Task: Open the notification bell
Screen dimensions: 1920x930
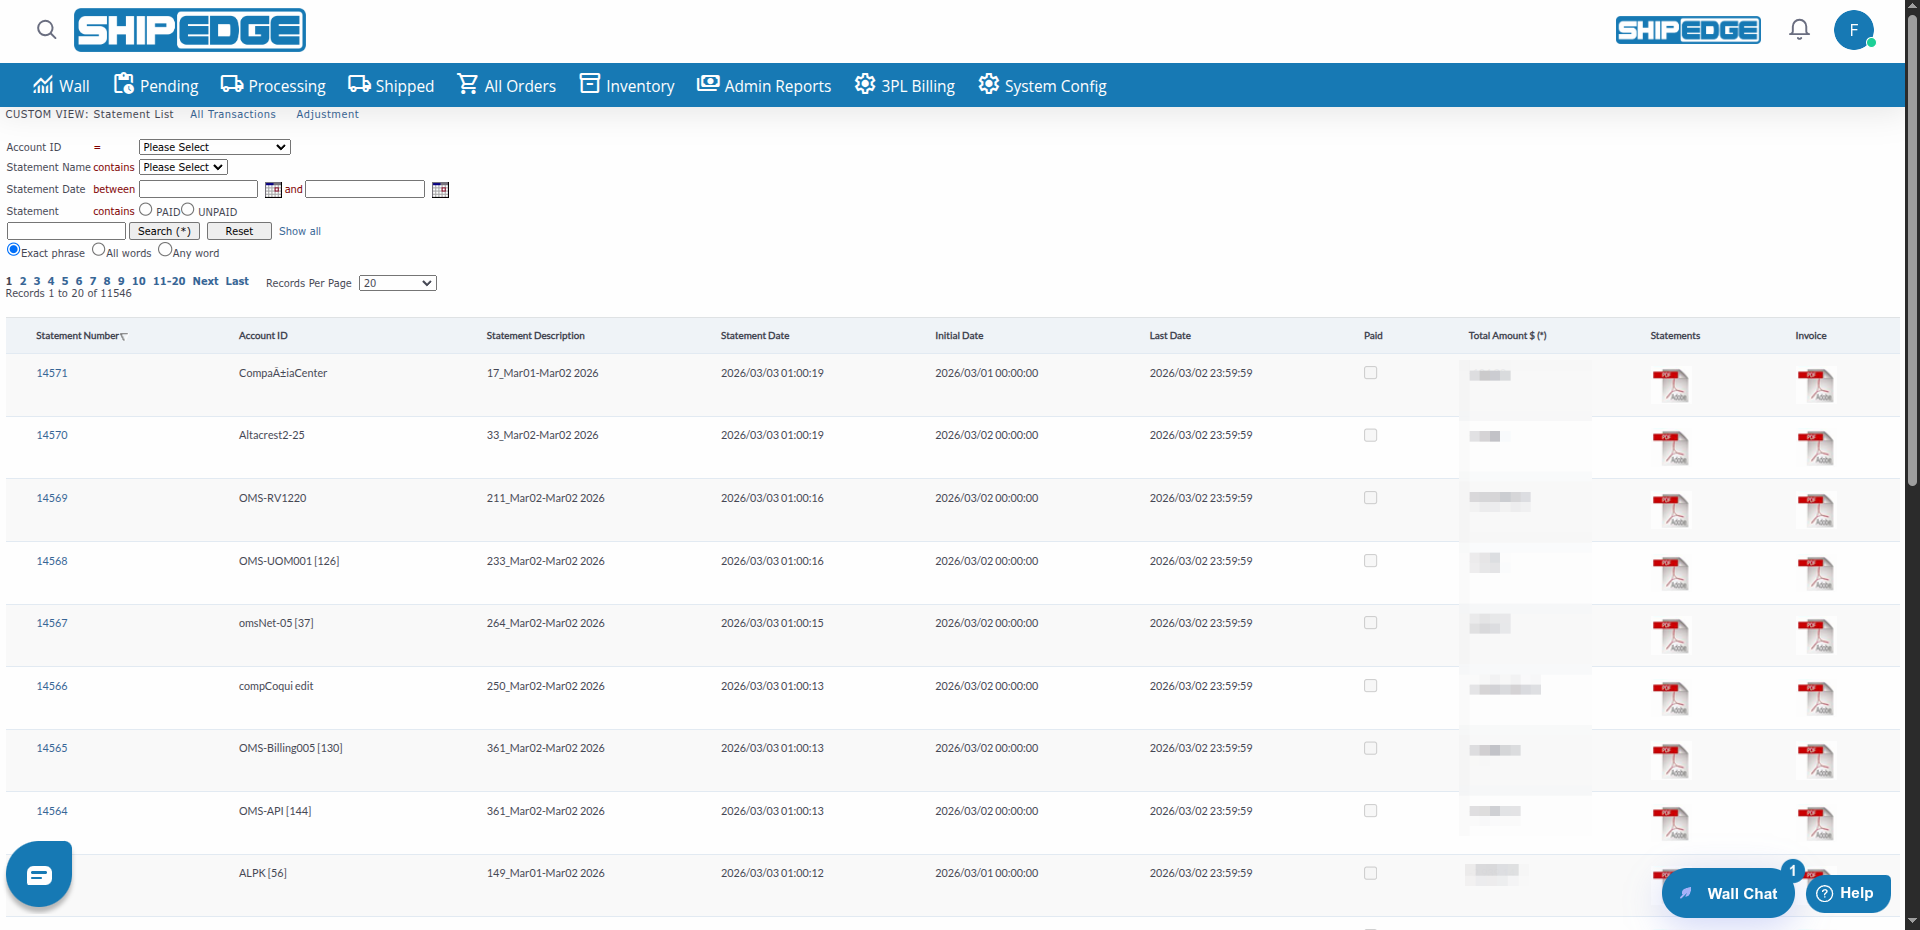Action: pos(1798,29)
